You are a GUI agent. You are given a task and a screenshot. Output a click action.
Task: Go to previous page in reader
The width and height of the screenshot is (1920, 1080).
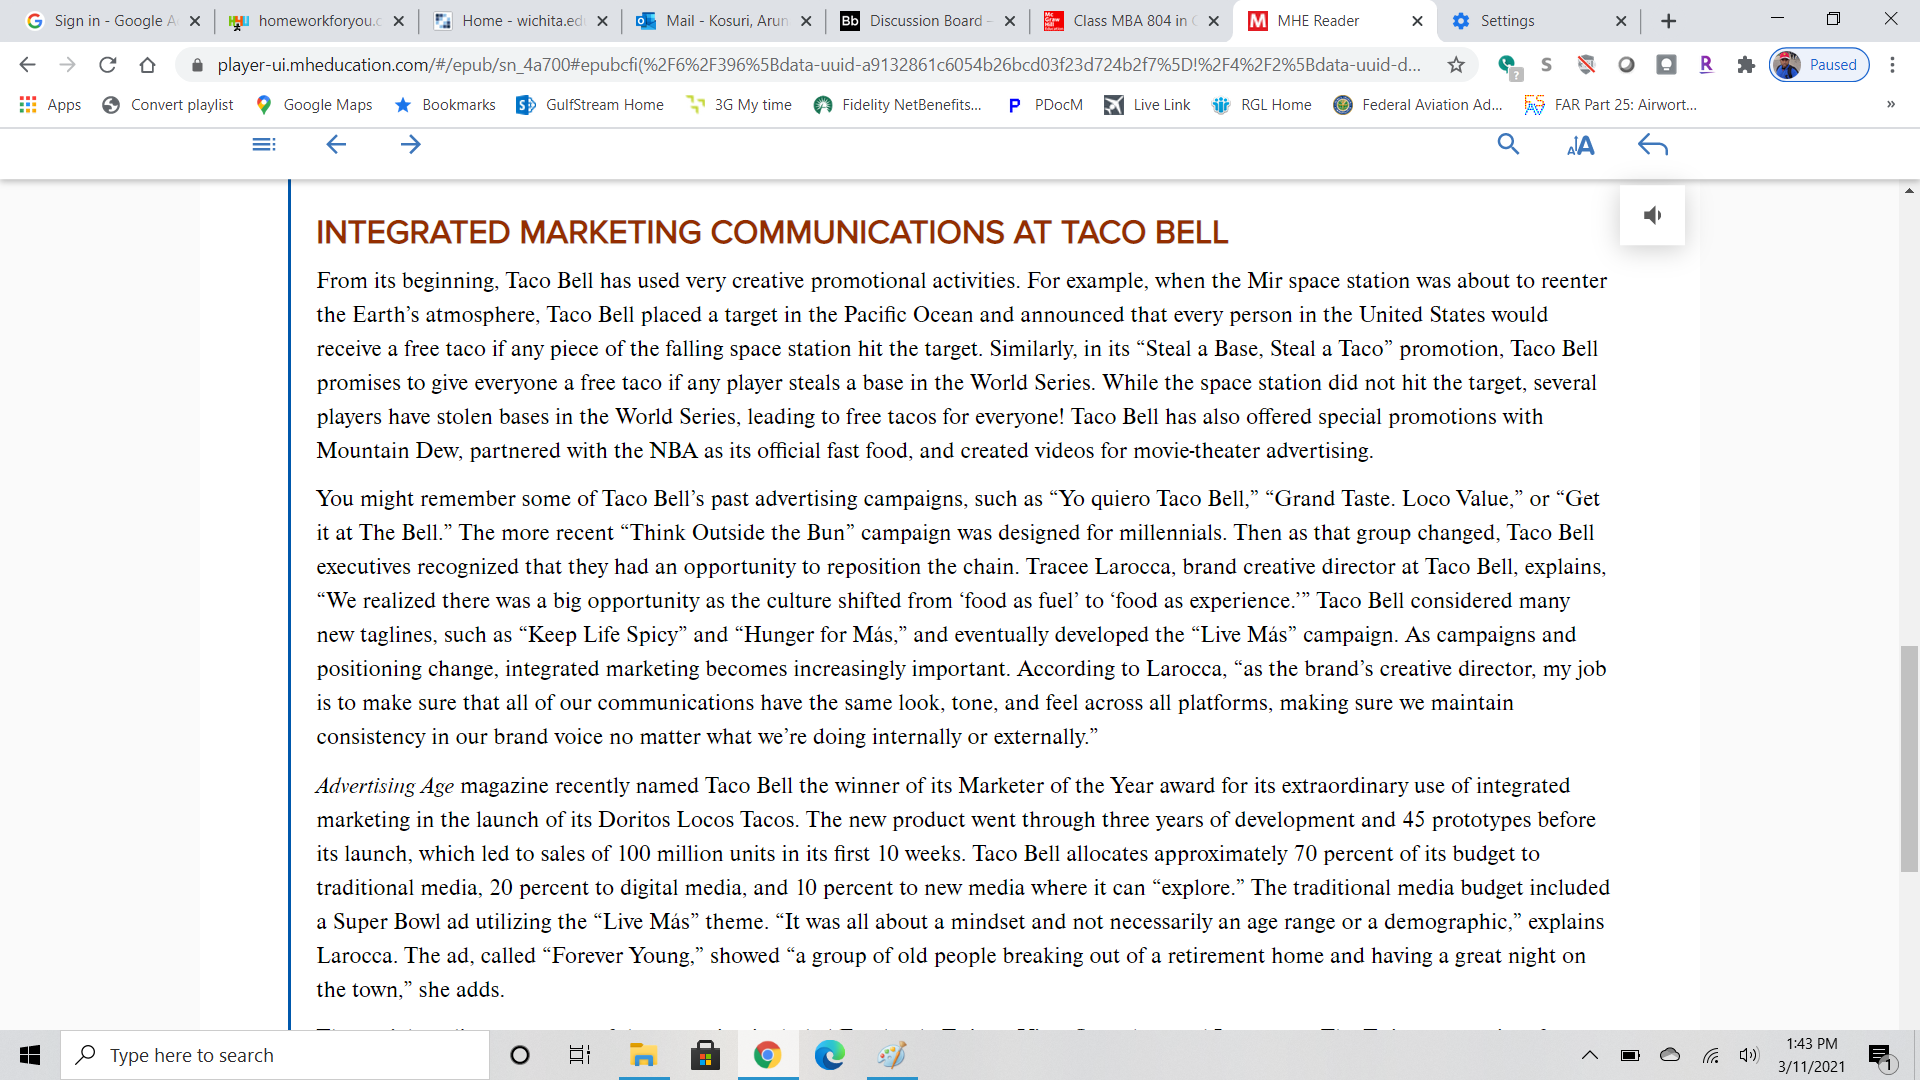[336, 145]
